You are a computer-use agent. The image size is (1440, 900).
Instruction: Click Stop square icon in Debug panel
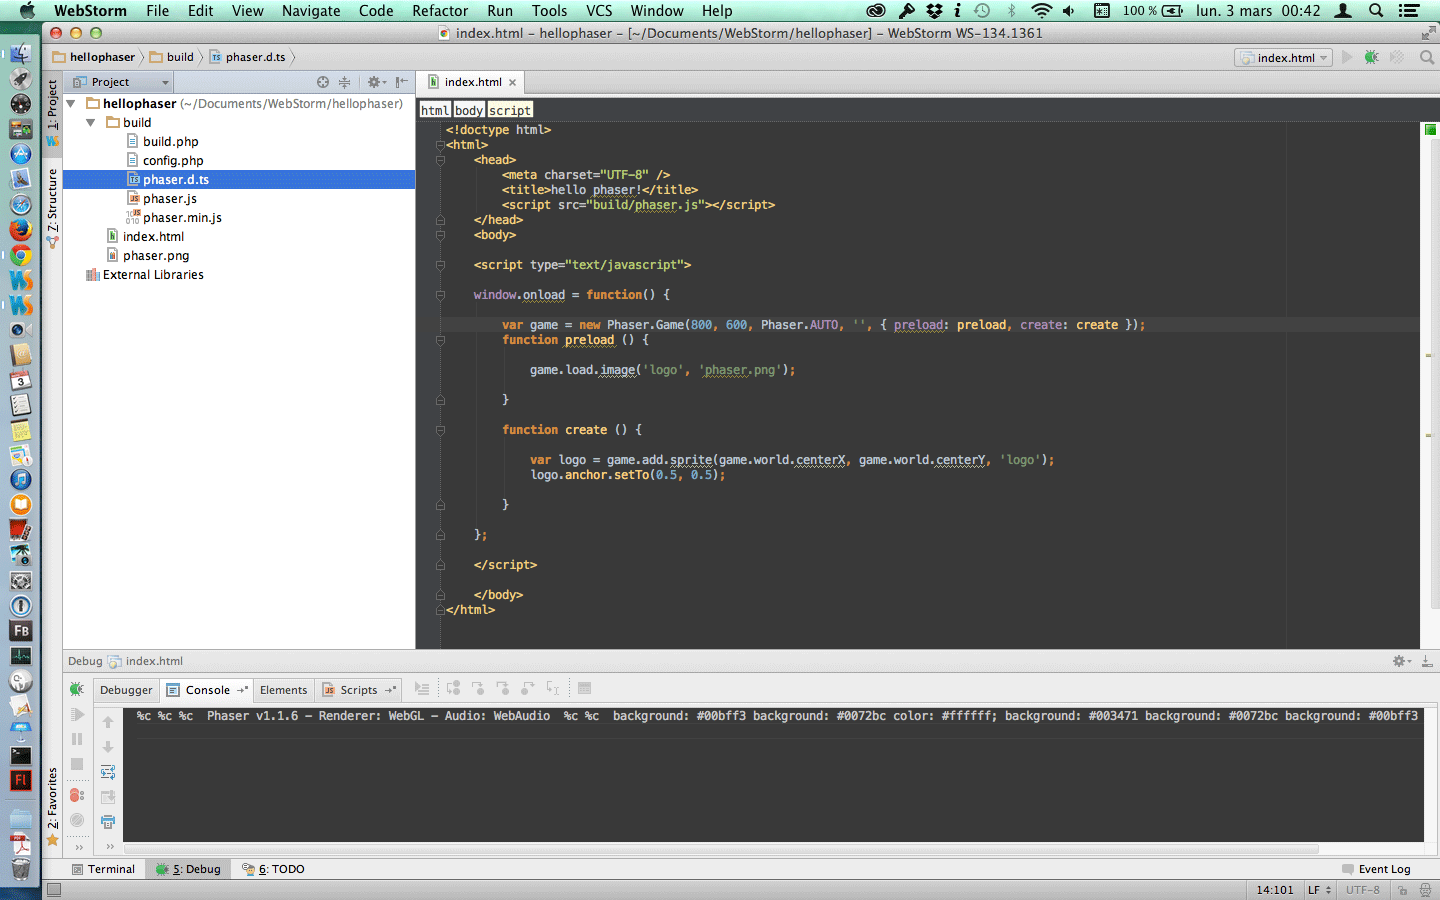pyautogui.click(x=77, y=764)
